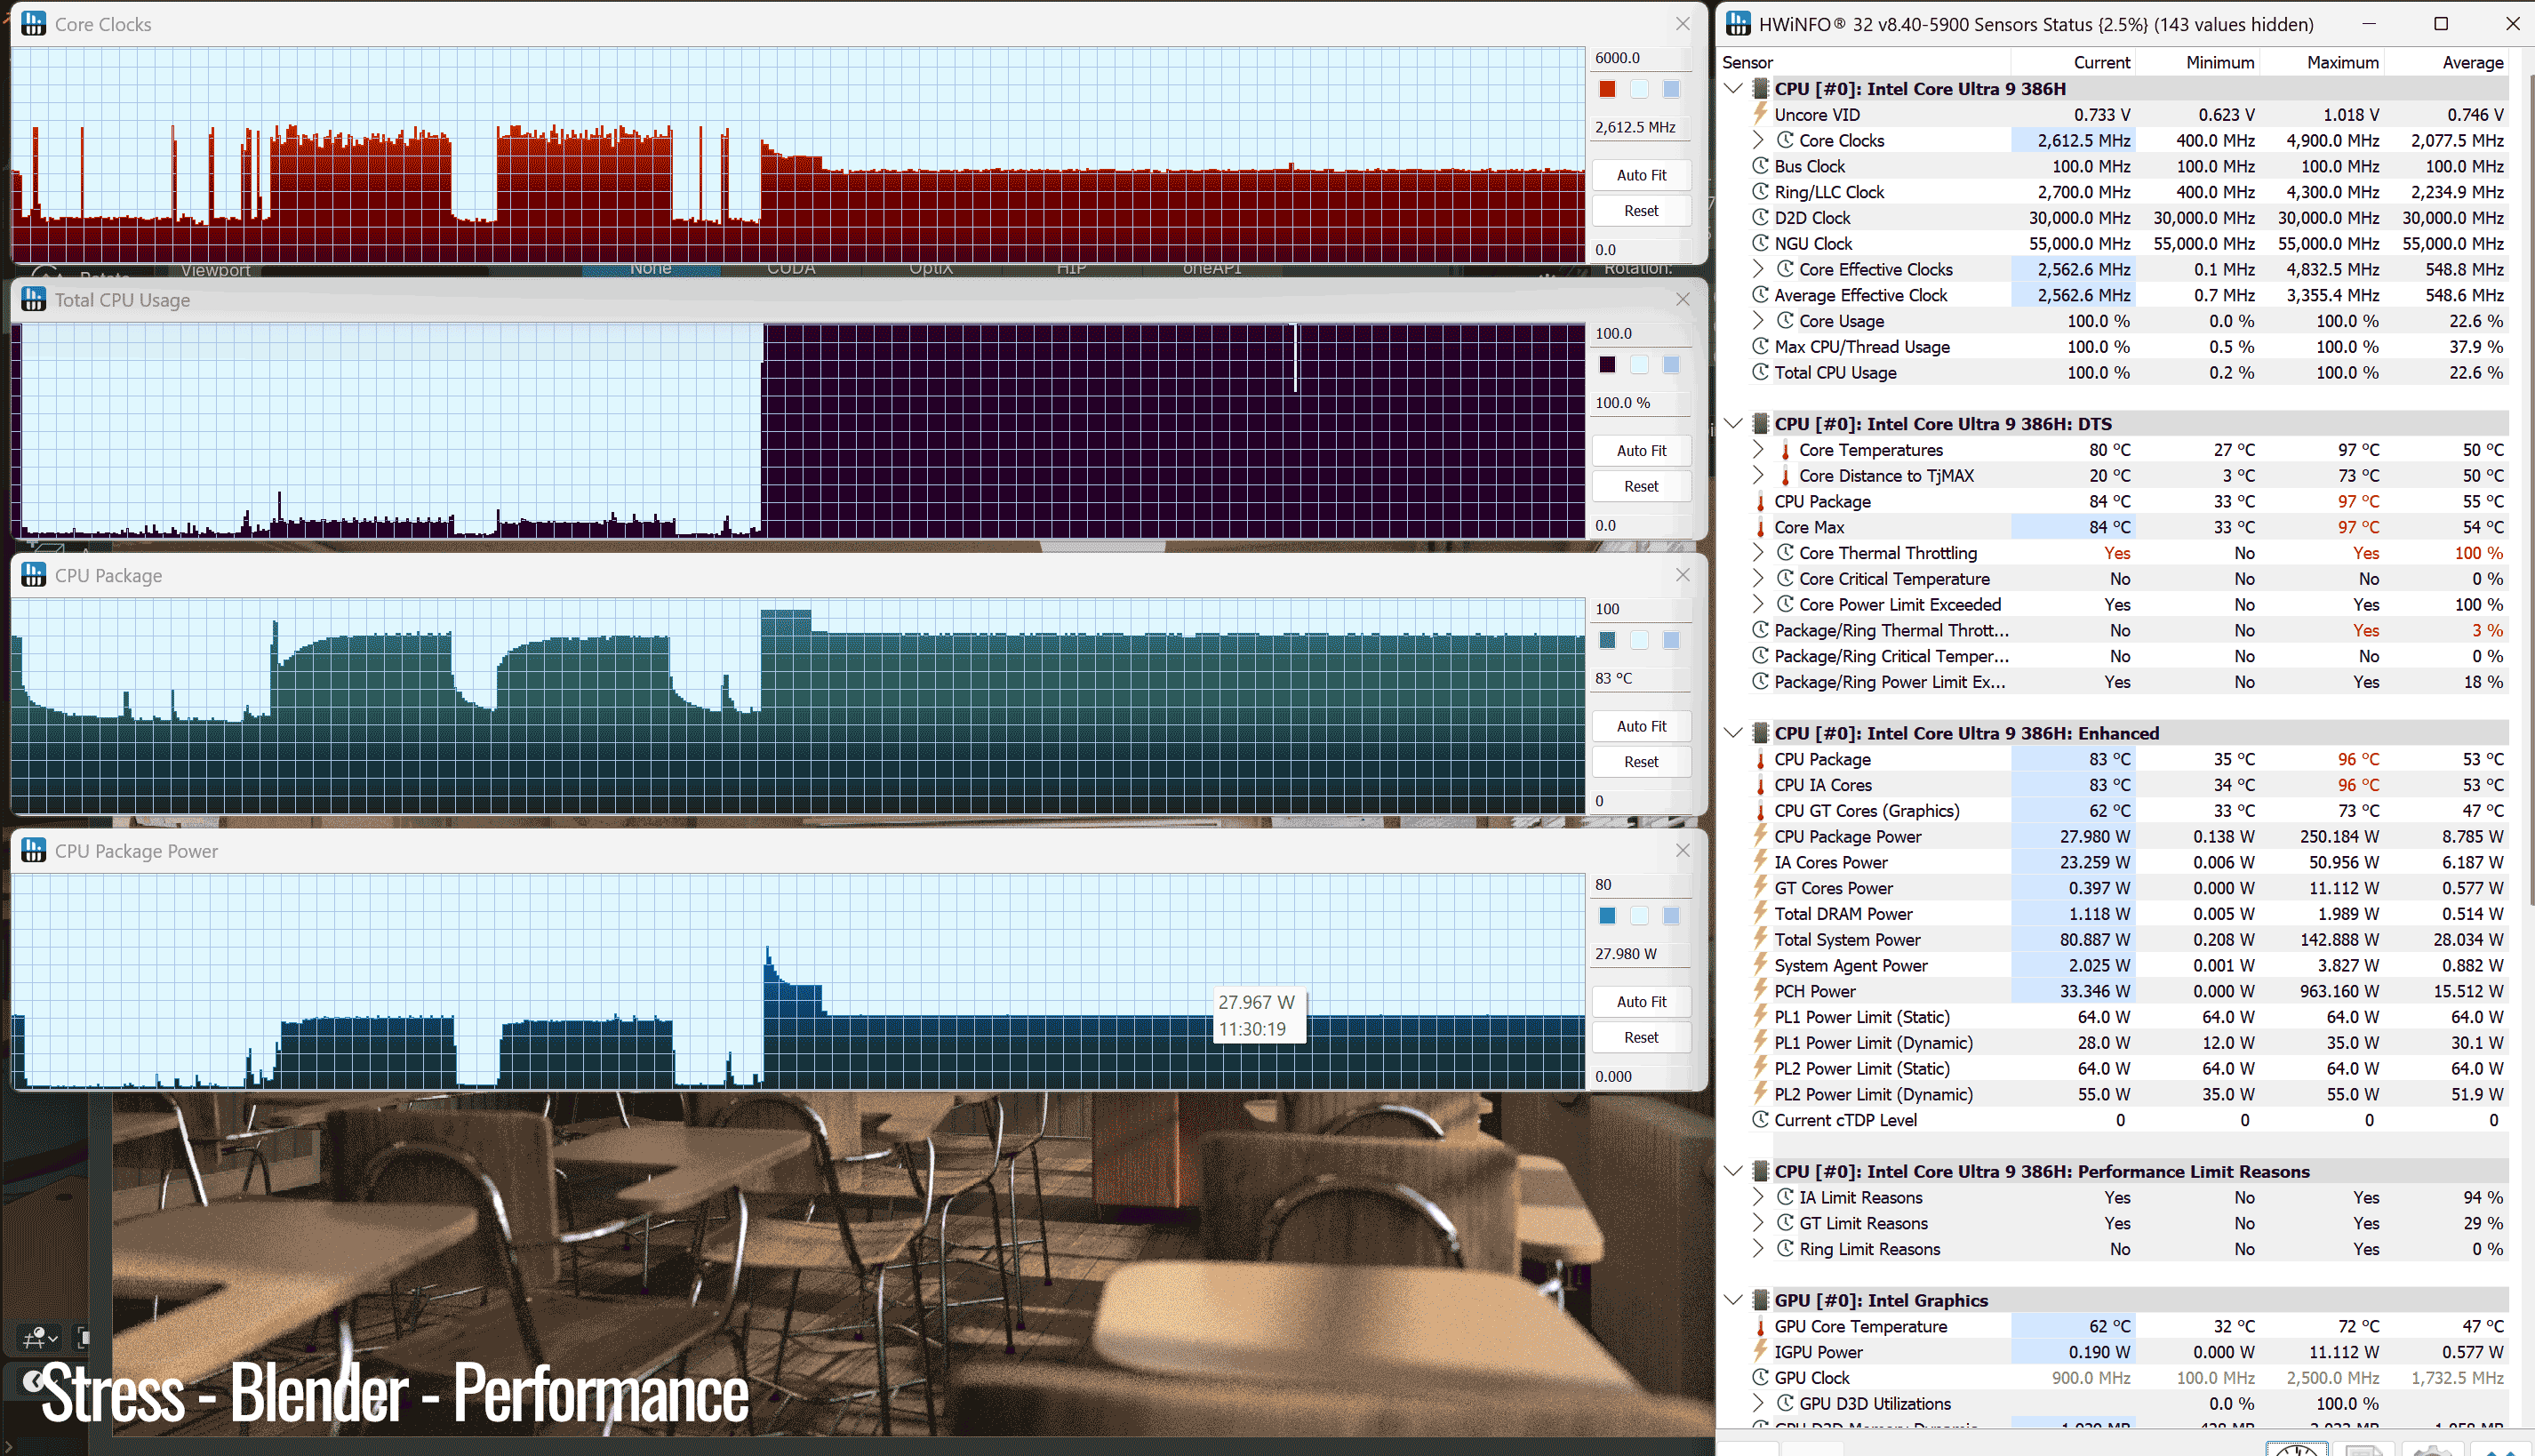Click the thermometer icon beside CPU IA Cores
The image size is (2535, 1456).
coord(1760,785)
